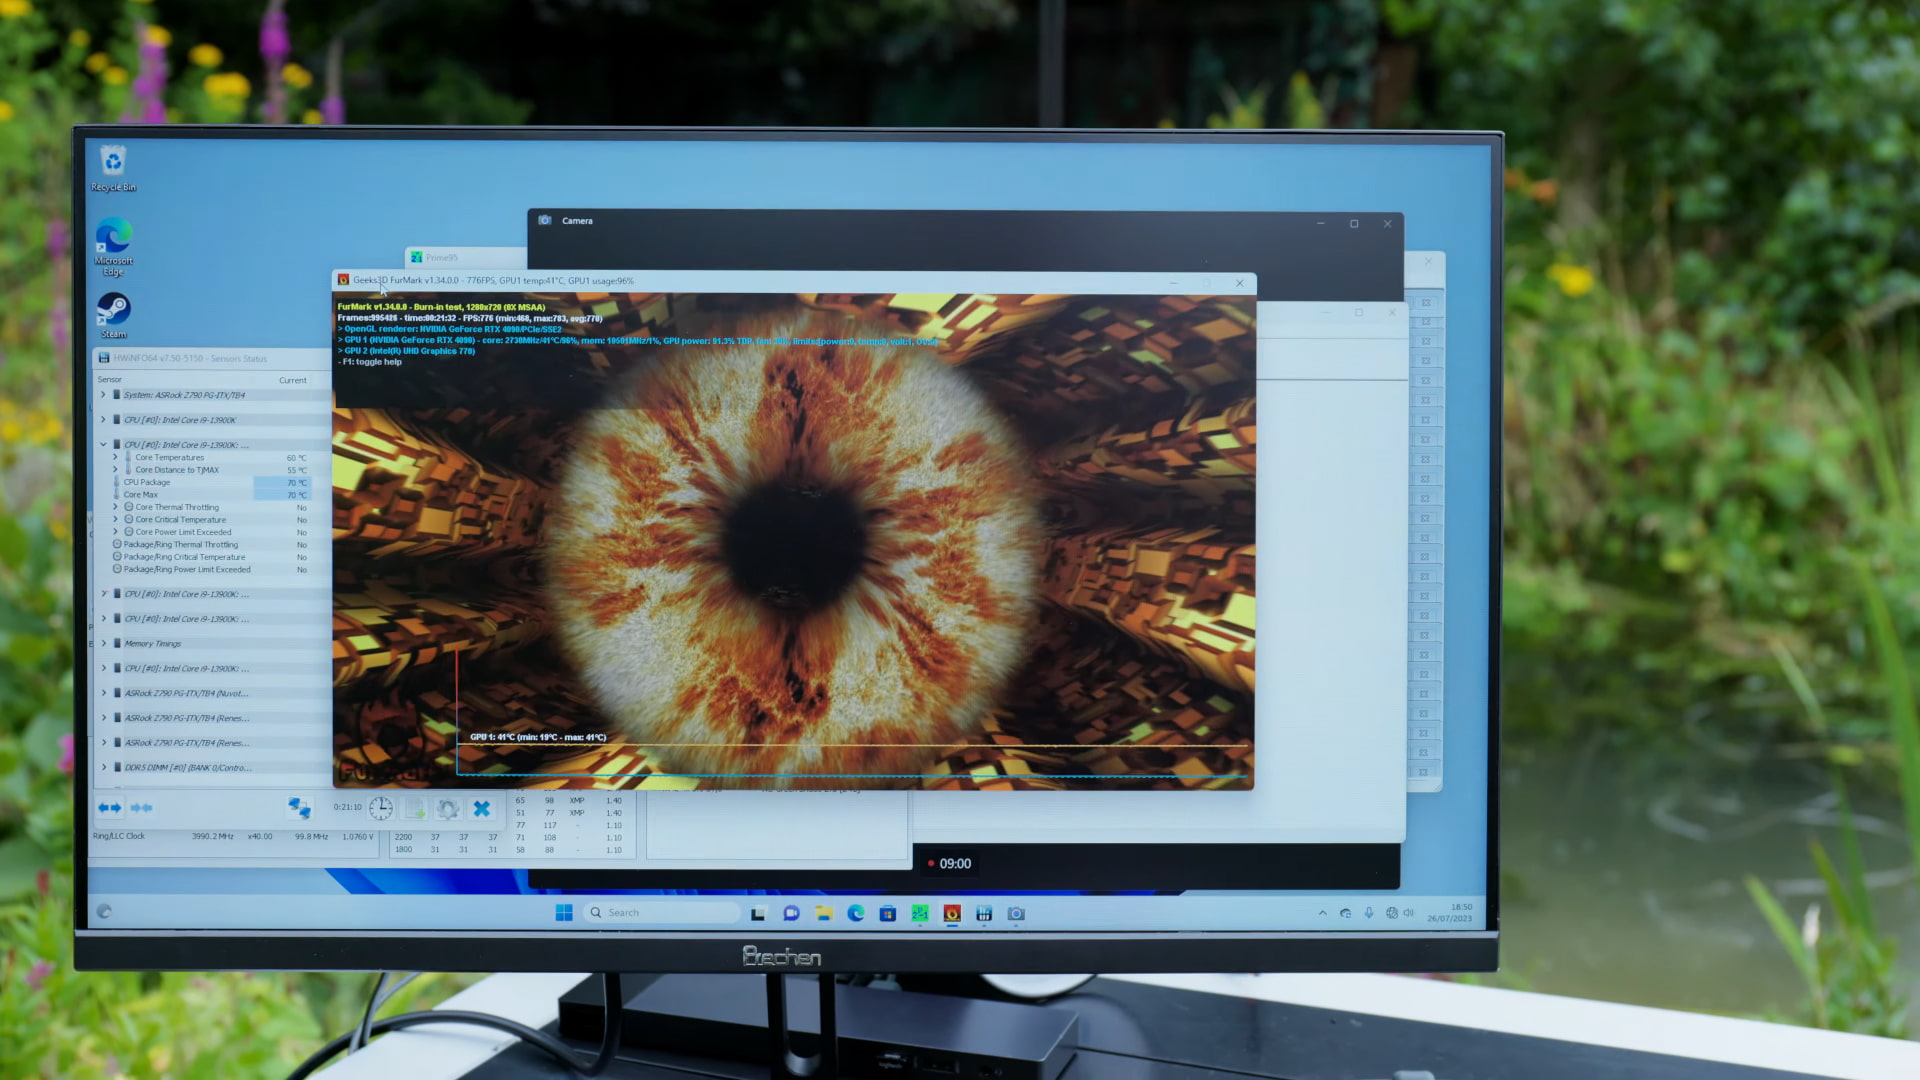
Task: Switch to FurMark via its taskbar icon
Action: [952, 913]
